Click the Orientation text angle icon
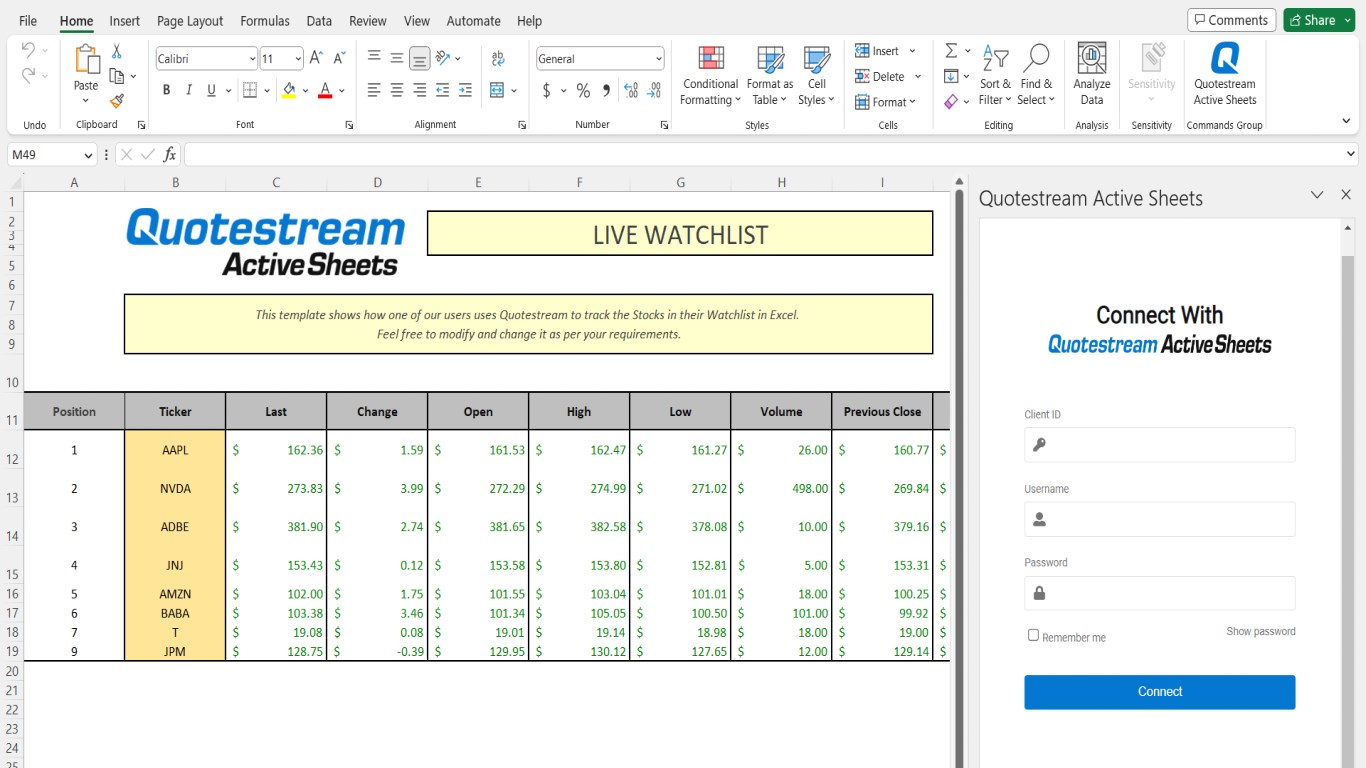This screenshot has height=768, width=1366. point(443,58)
